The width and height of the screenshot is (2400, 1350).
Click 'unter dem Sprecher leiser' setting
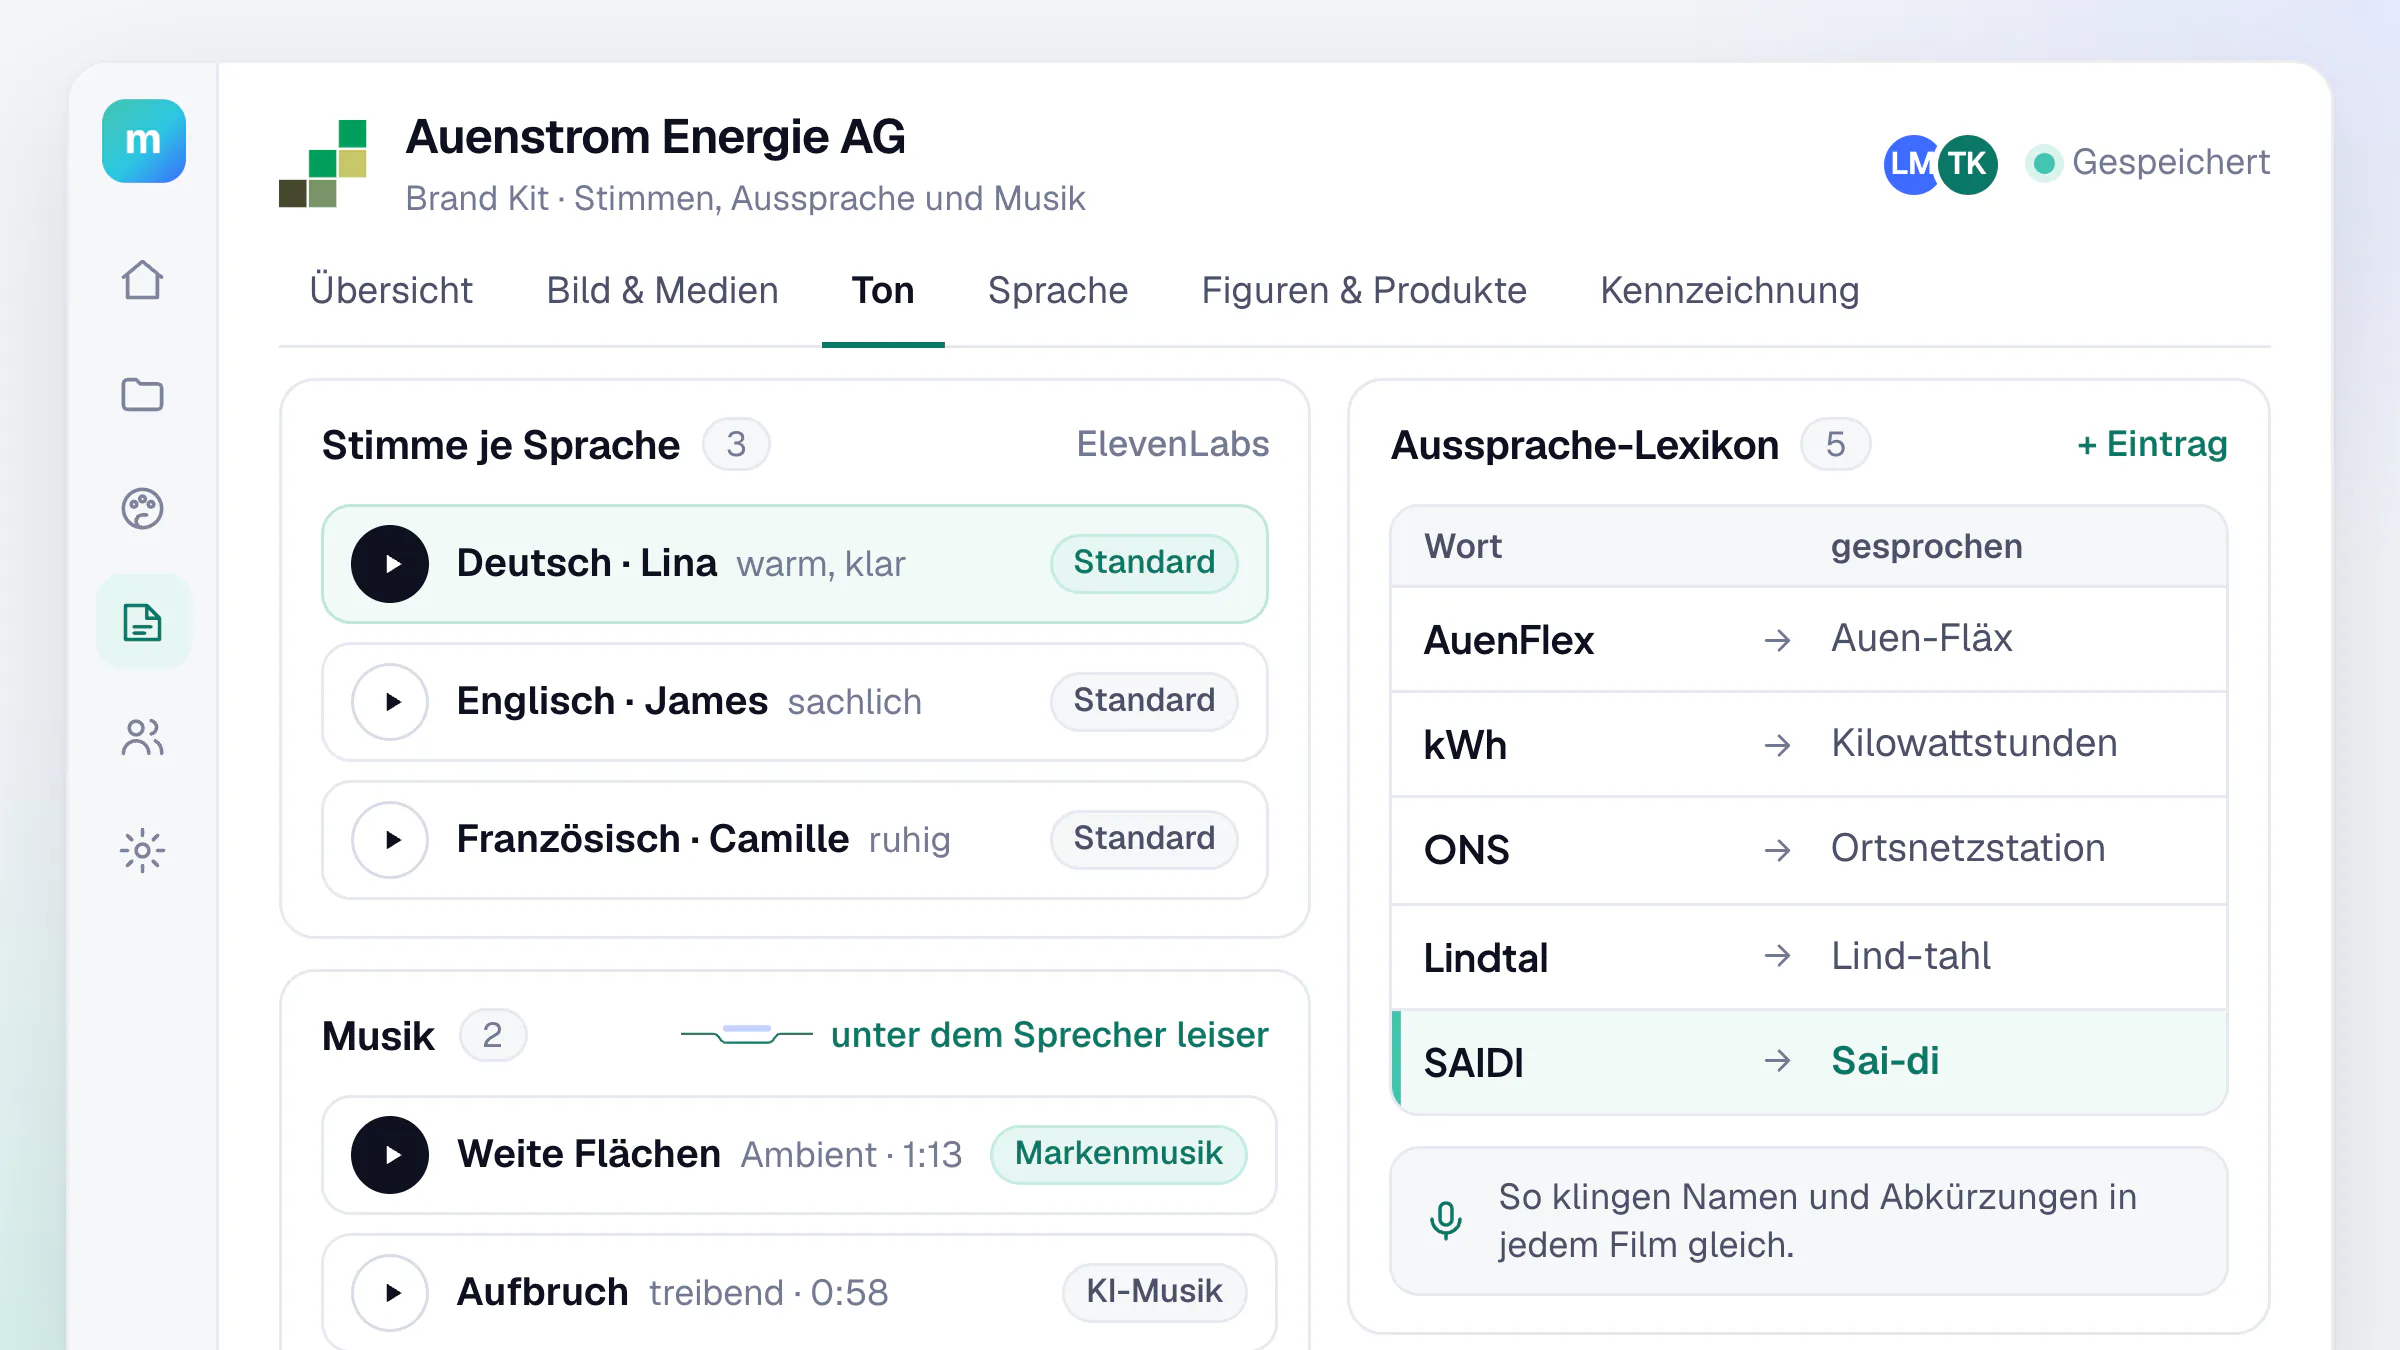1050,1035
